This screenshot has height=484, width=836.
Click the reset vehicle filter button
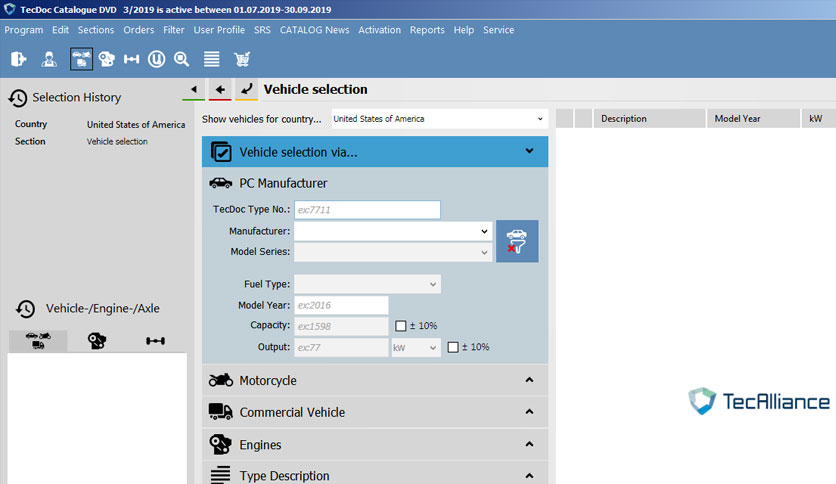pos(517,241)
